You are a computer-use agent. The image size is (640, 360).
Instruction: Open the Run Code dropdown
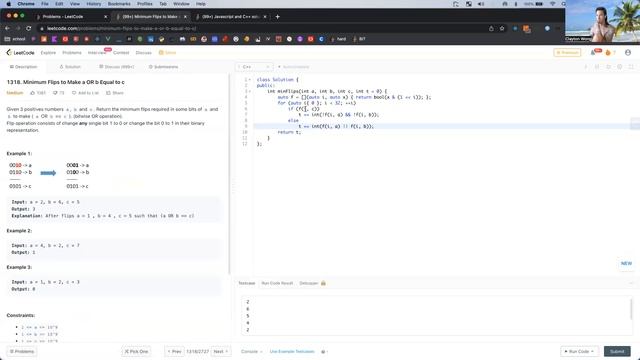coord(579,351)
